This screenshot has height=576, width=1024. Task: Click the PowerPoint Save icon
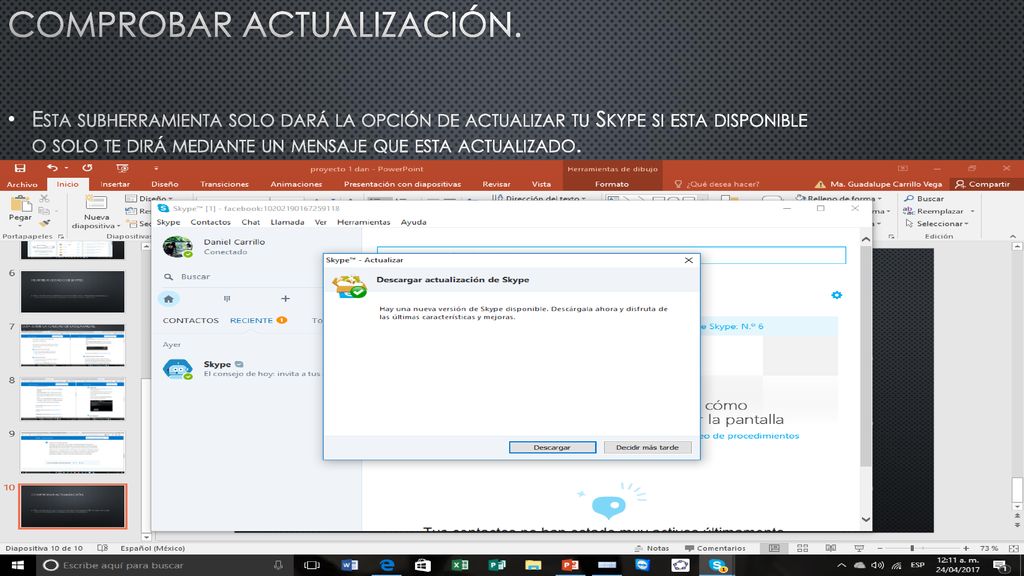pos(20,168)
